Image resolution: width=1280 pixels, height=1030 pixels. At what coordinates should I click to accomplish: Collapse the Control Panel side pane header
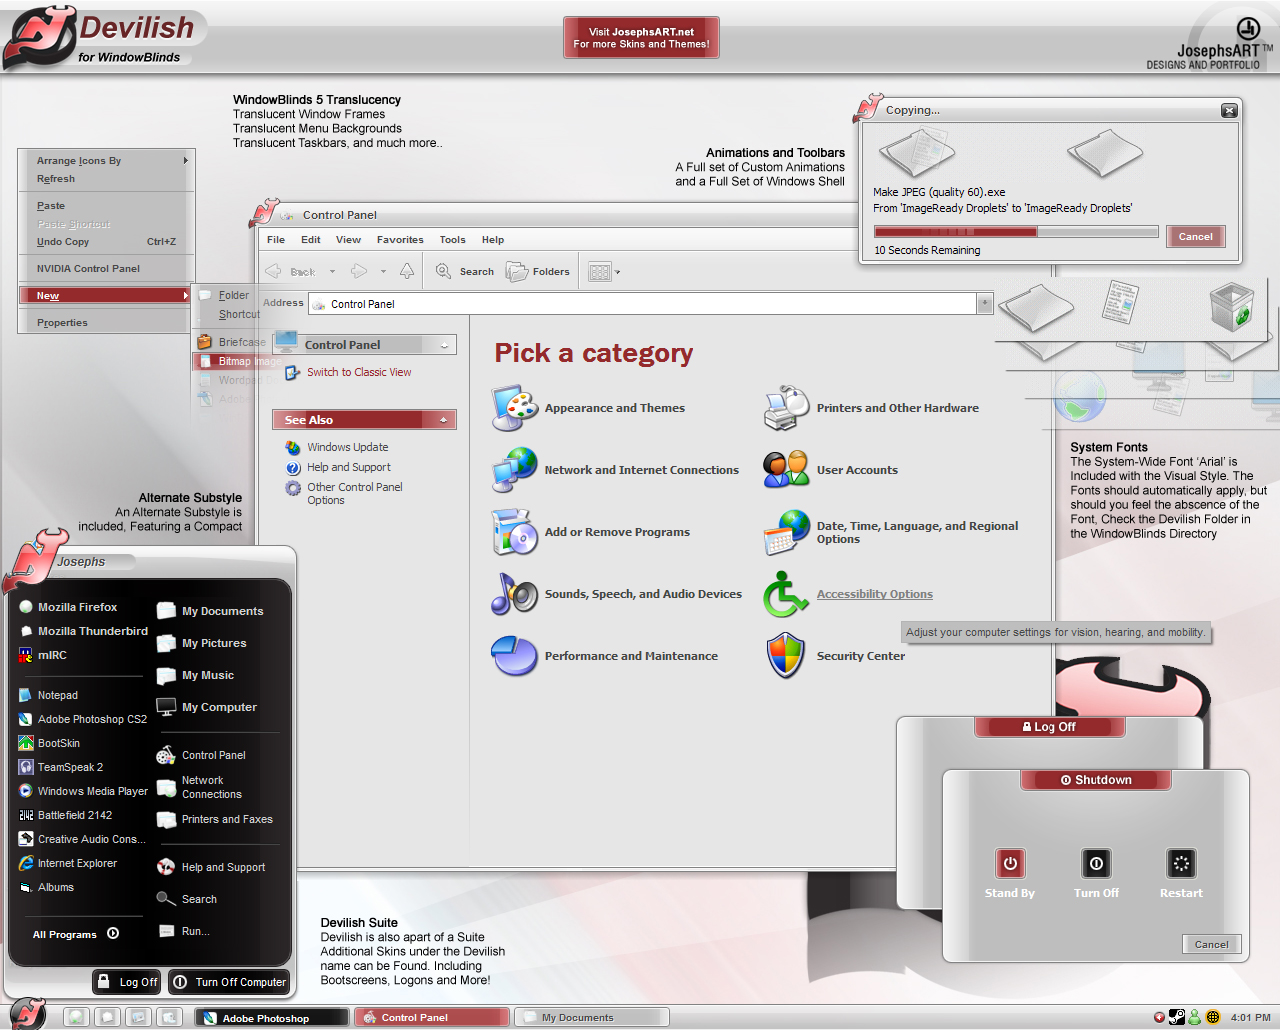coord(444,345)
